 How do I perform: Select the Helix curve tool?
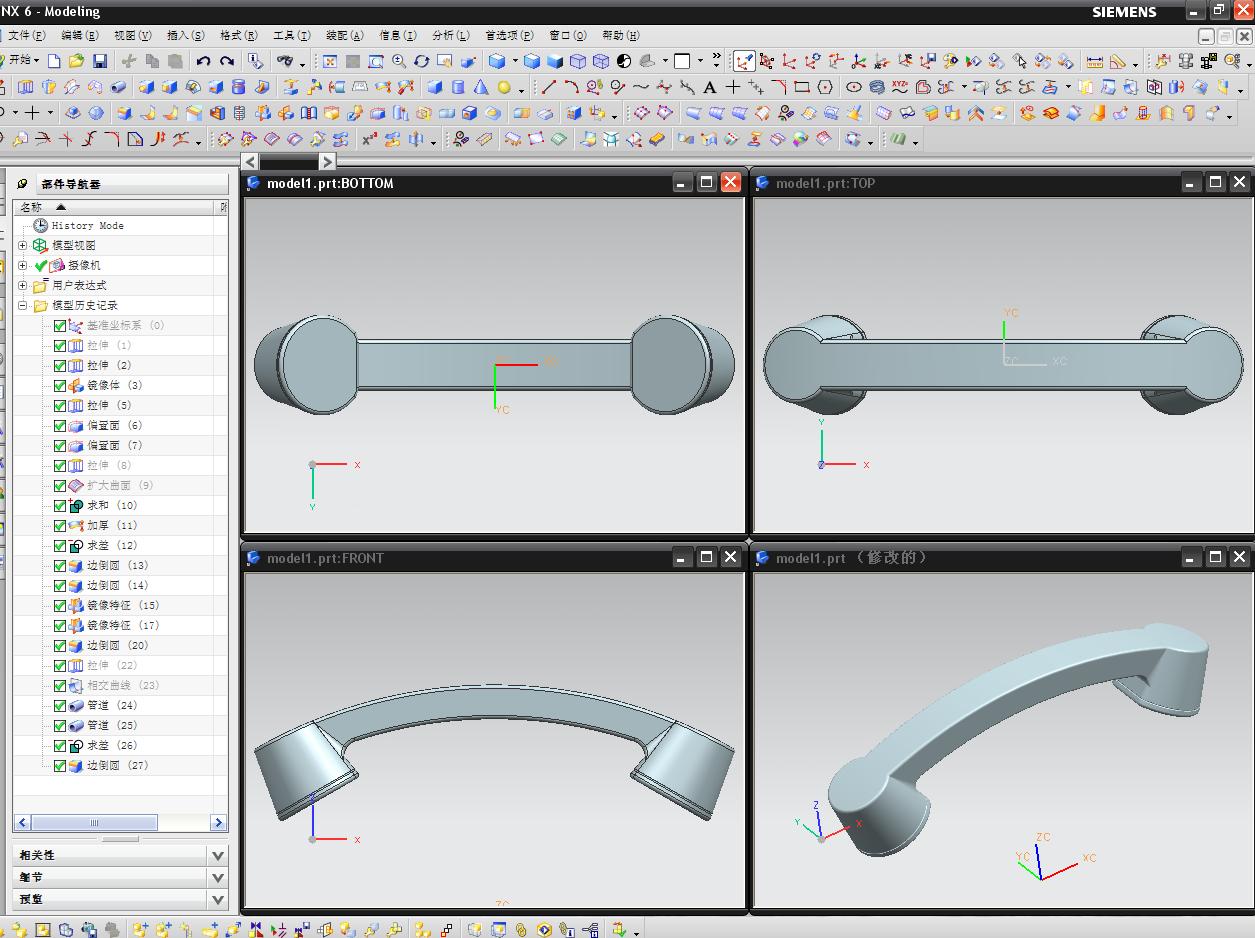(x=877, y=87)
